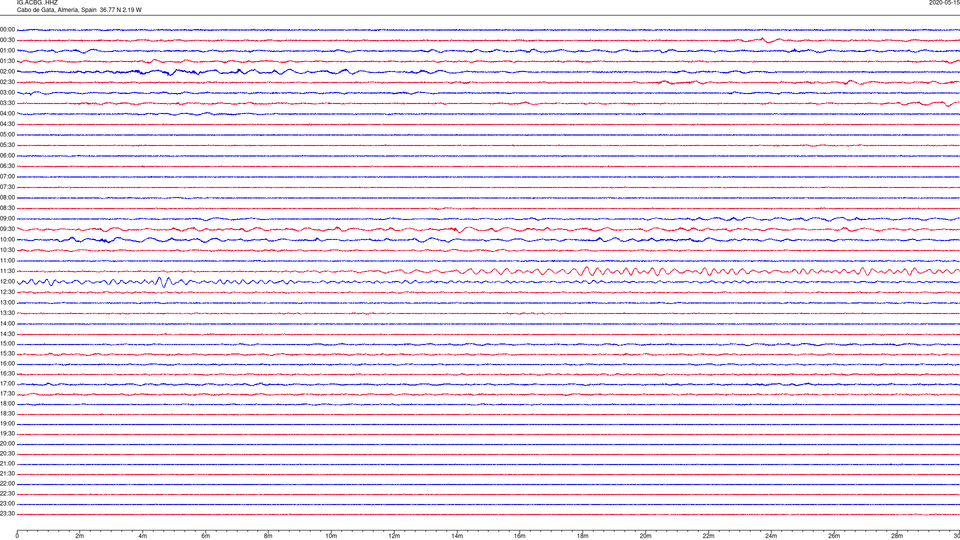The height and width of the screenshot is (540, 960).
Task: Click the 10:30 time label
Action: [7, 250]
